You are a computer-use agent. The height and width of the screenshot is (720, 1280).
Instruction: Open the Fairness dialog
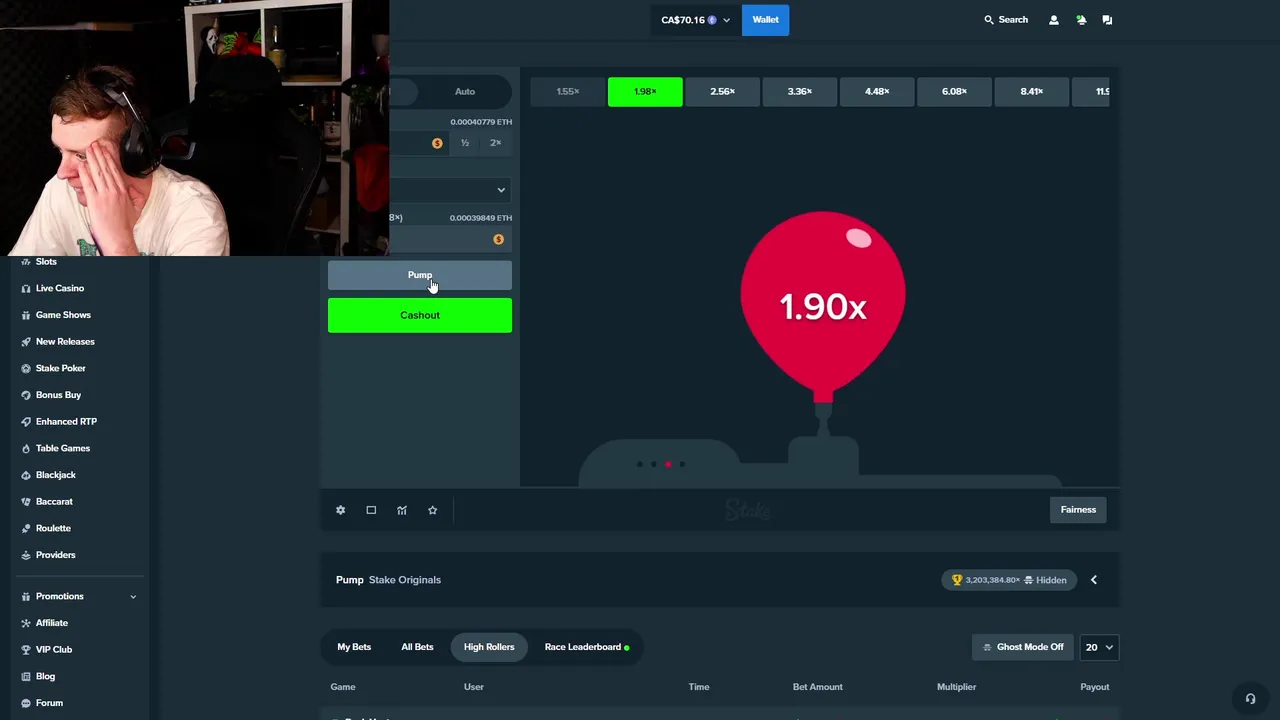(1078, 510)
